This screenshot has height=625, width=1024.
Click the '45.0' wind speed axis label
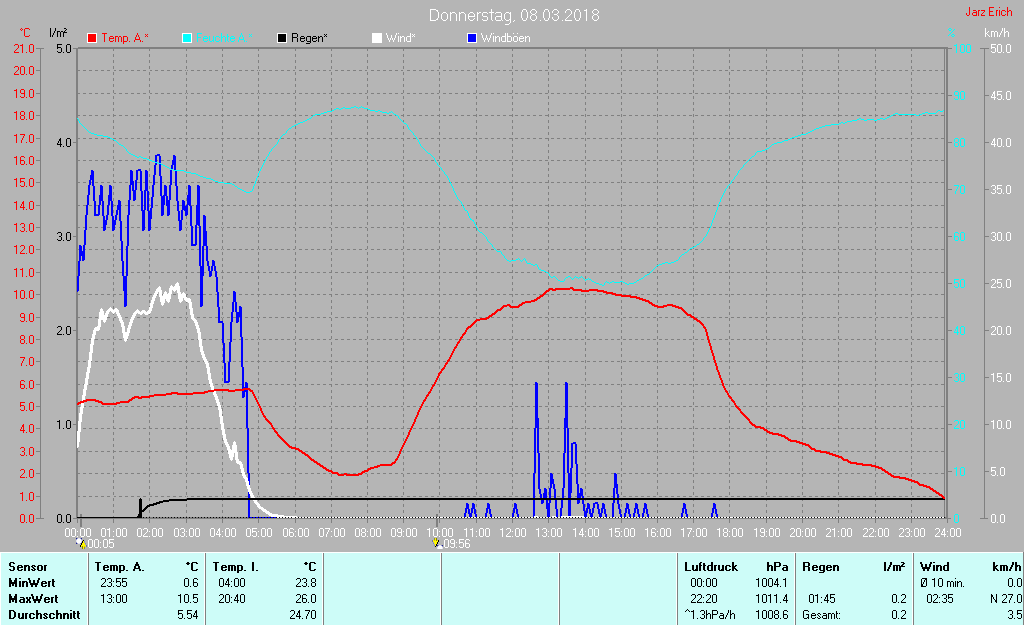pos(1000,95)
